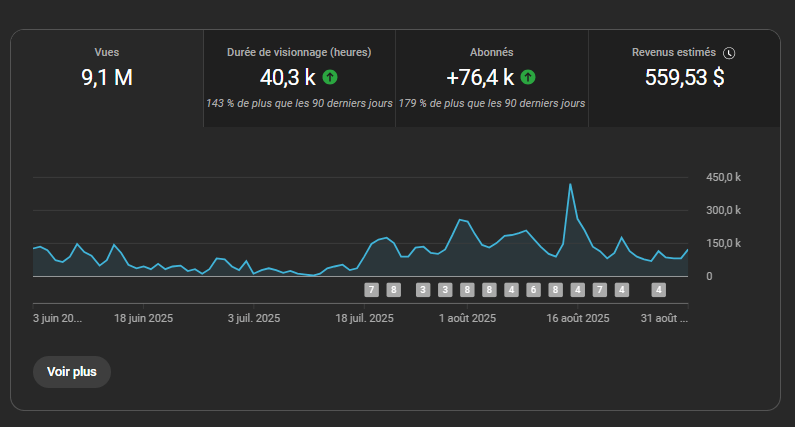Click green up-arrow icon next to +76,4 k
This screenshot has width=795, height=427.
[x=528, y=77]
